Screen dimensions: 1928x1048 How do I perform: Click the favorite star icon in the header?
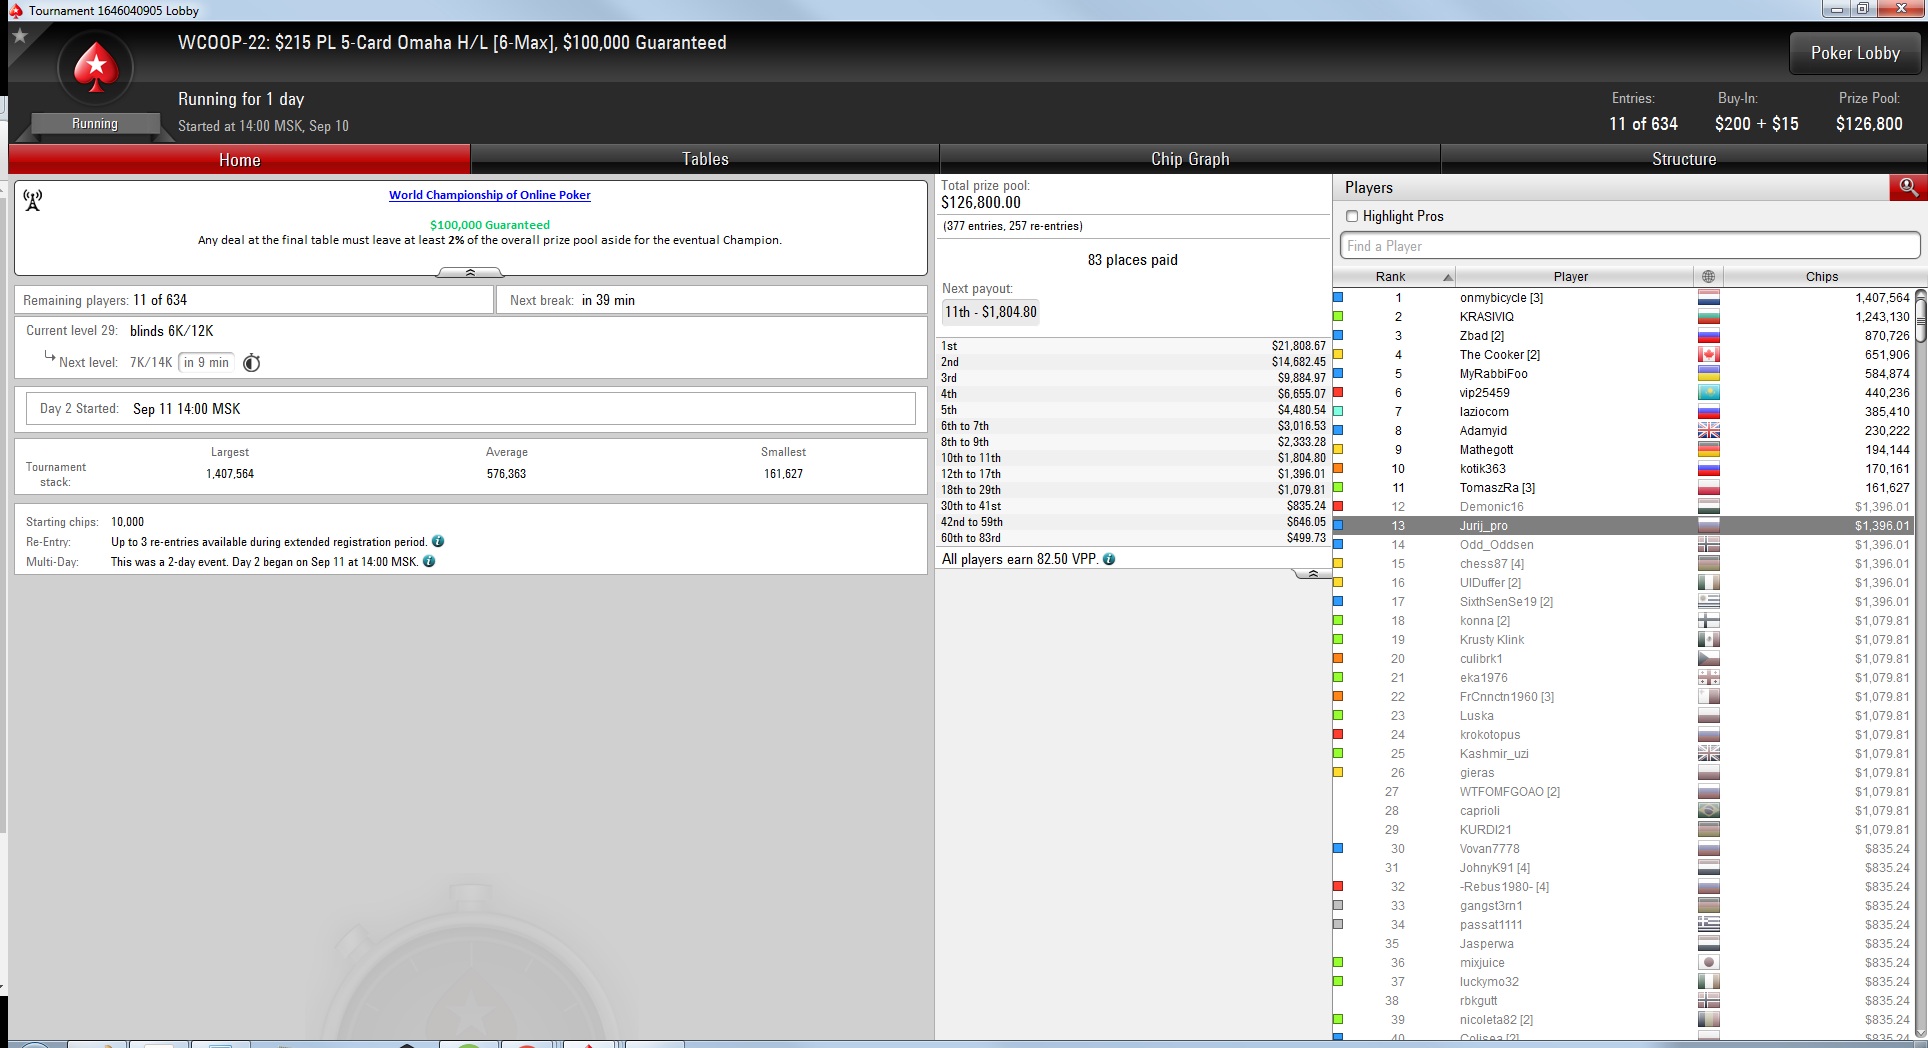(19, 36)
